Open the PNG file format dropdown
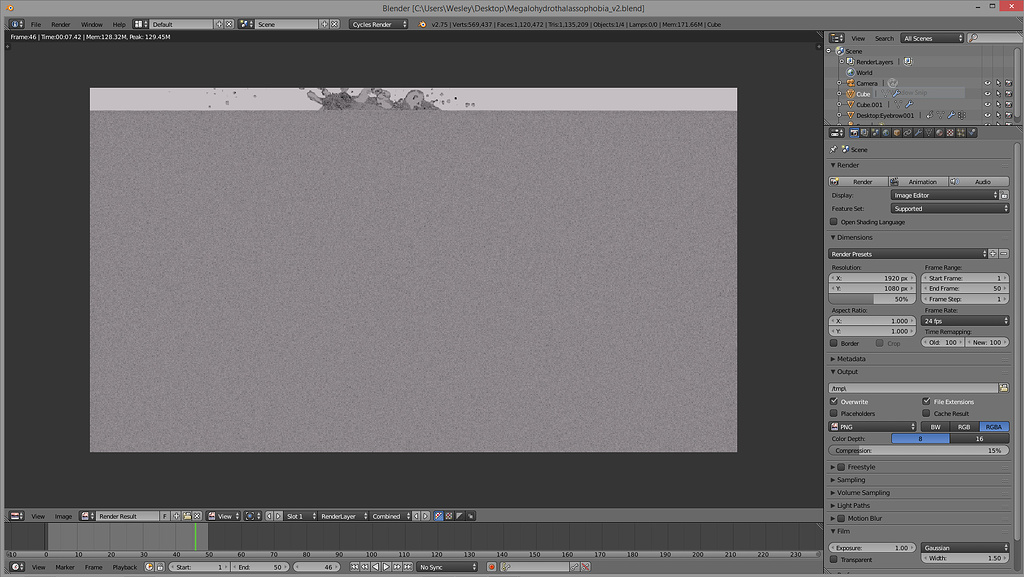The image size is (1024, 577). [872, 427]
